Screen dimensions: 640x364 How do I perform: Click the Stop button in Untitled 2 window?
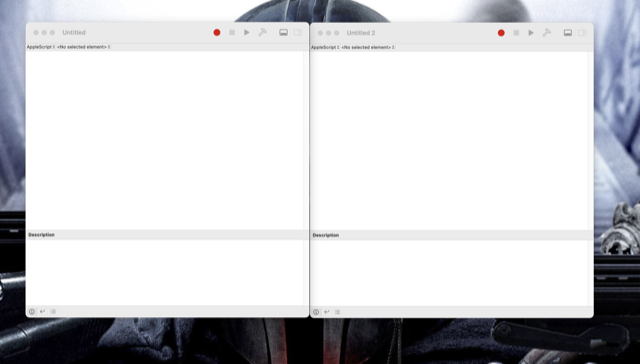point(516,33)
